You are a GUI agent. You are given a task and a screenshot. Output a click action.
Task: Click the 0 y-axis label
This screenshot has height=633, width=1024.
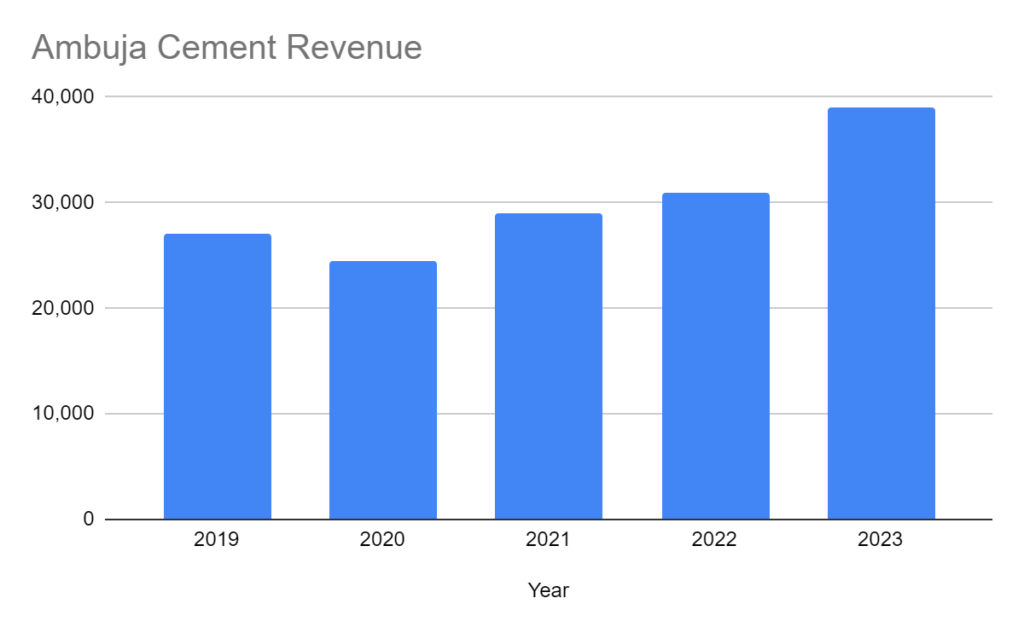point(87,519)
